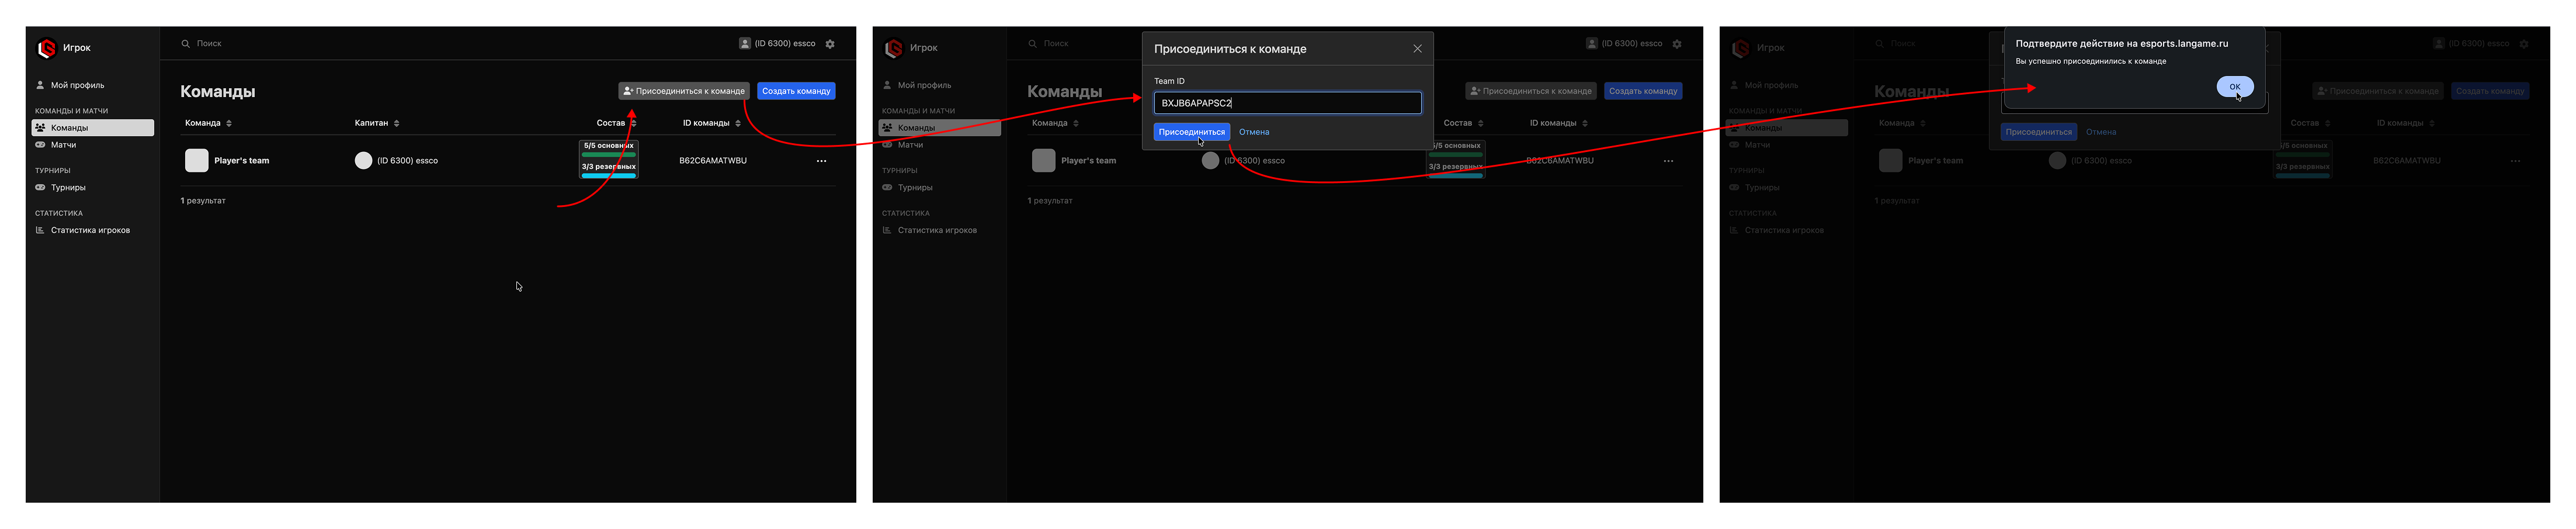Click the user avatar icon beside undimmed essco
Image resolution: width=2576 pixels, height=529 pixels.
point(745,44)
